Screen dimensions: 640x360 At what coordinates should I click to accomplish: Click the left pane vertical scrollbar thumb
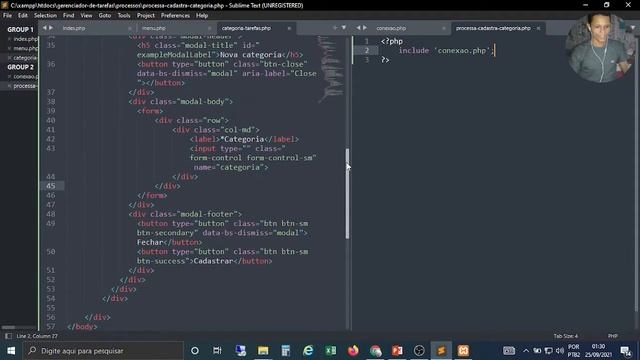[347, 193]
